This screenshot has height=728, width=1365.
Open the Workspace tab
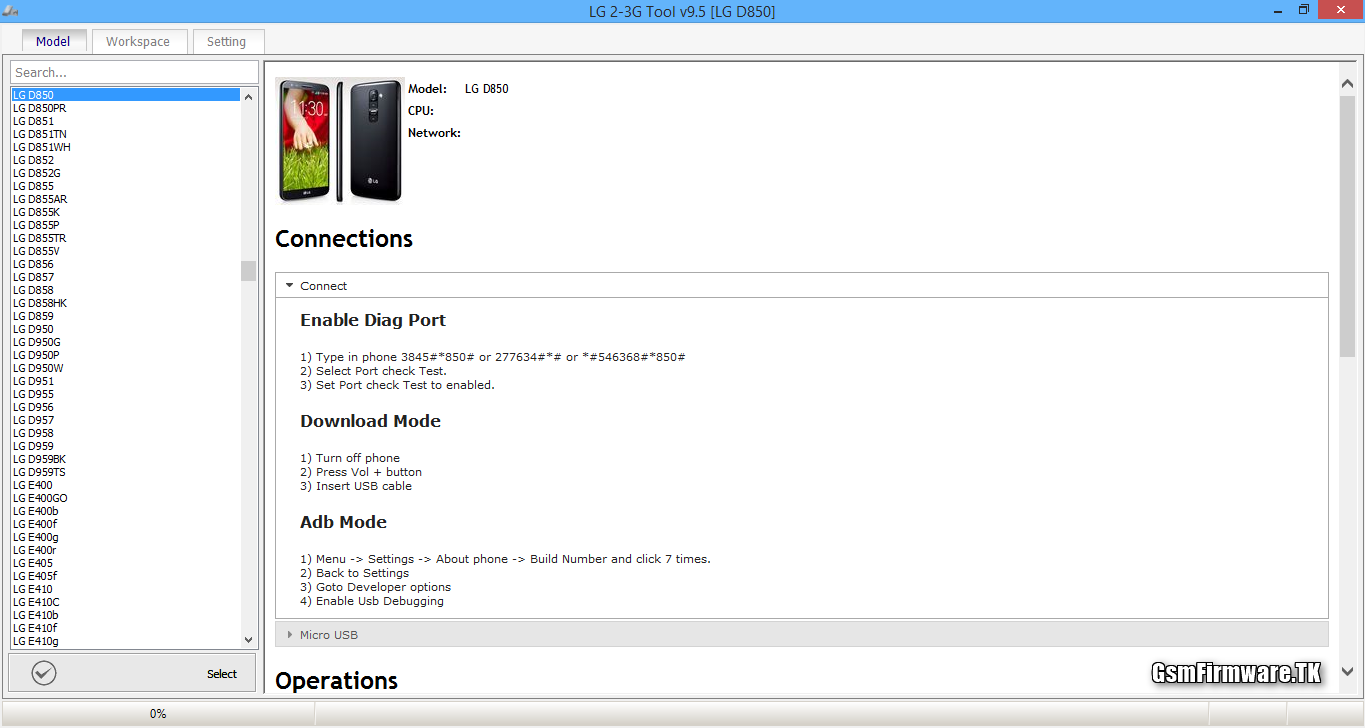pyautogui.click(x=138, y=41)
